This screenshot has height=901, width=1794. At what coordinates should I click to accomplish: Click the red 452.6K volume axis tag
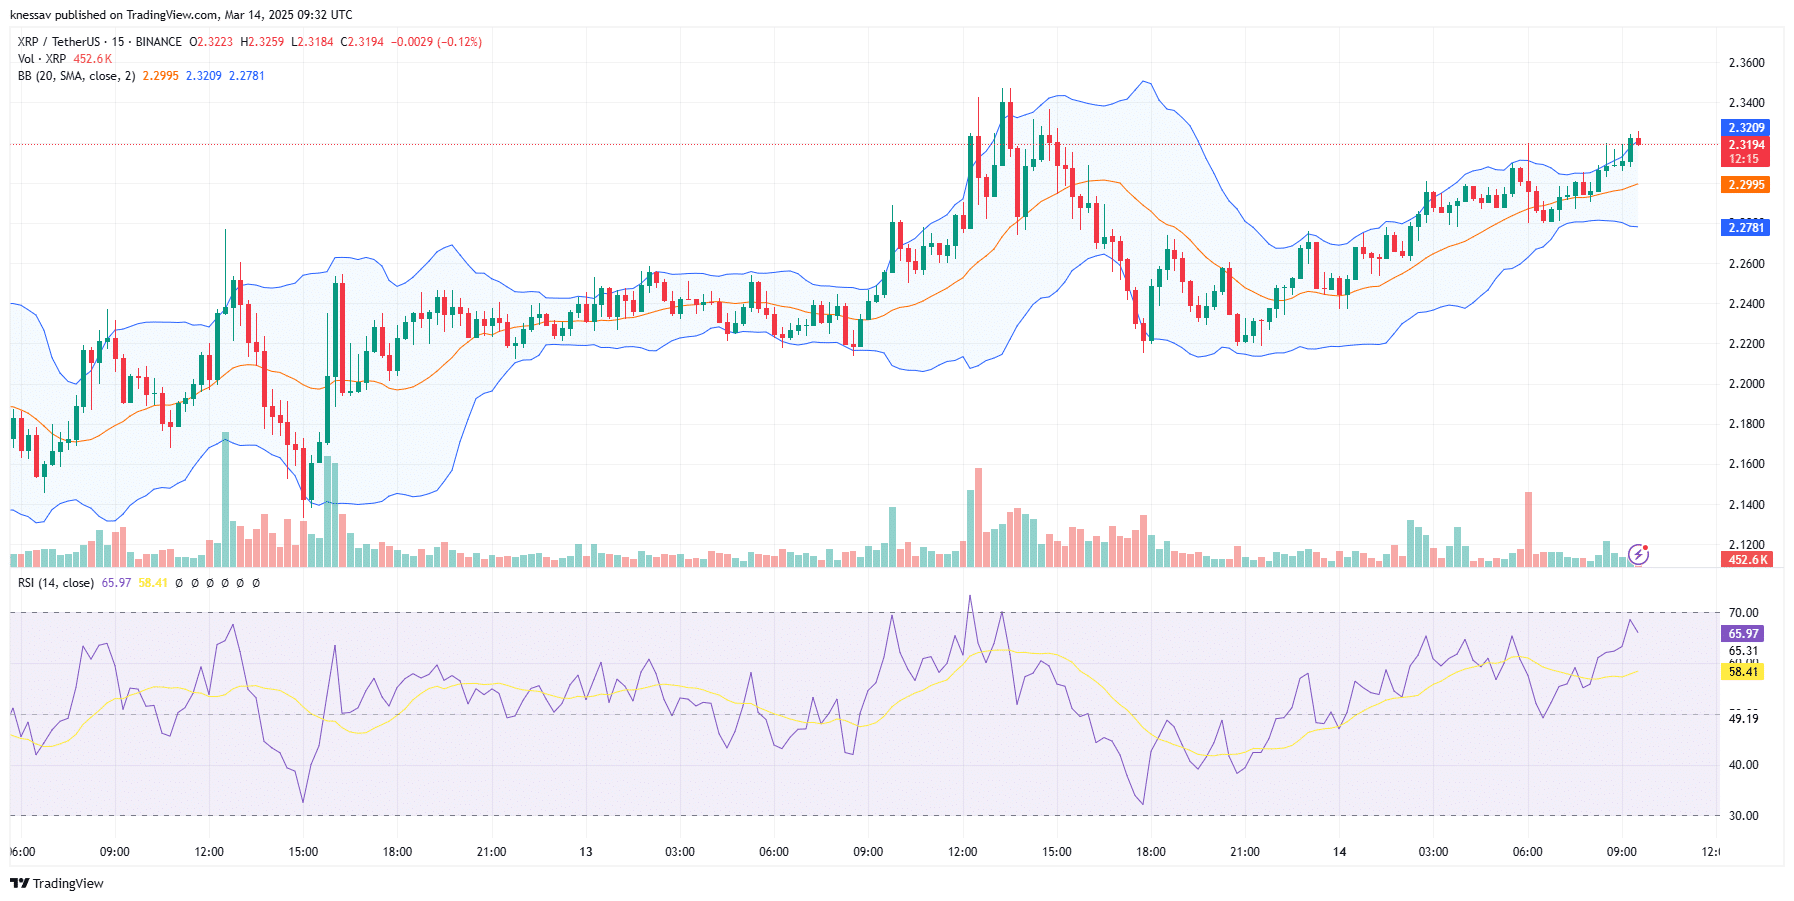coord(1746,560)
